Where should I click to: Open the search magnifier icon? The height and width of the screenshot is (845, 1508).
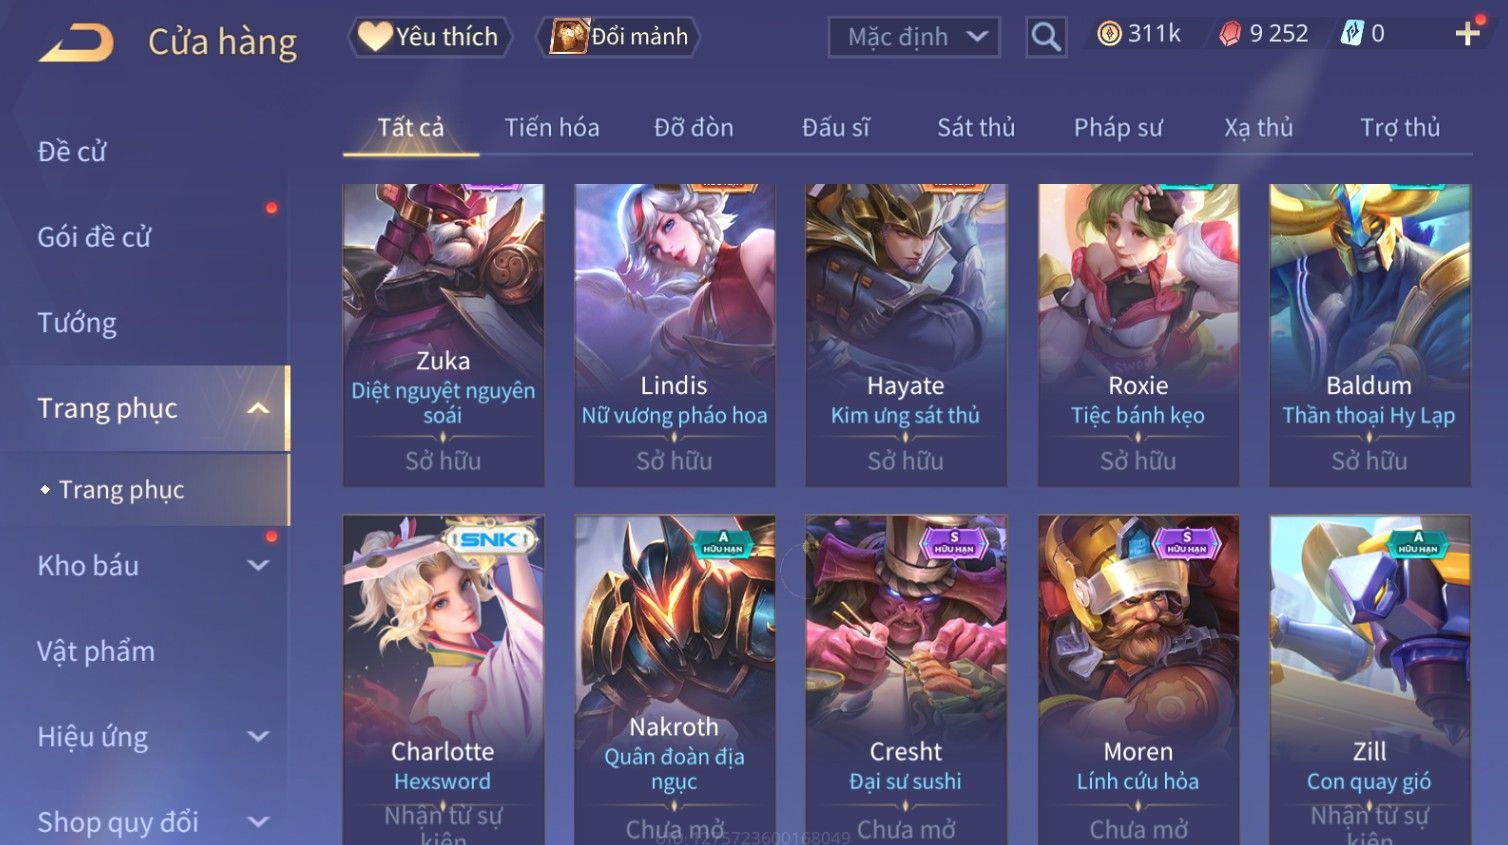pyautogui.click(x=1046, y=37)
